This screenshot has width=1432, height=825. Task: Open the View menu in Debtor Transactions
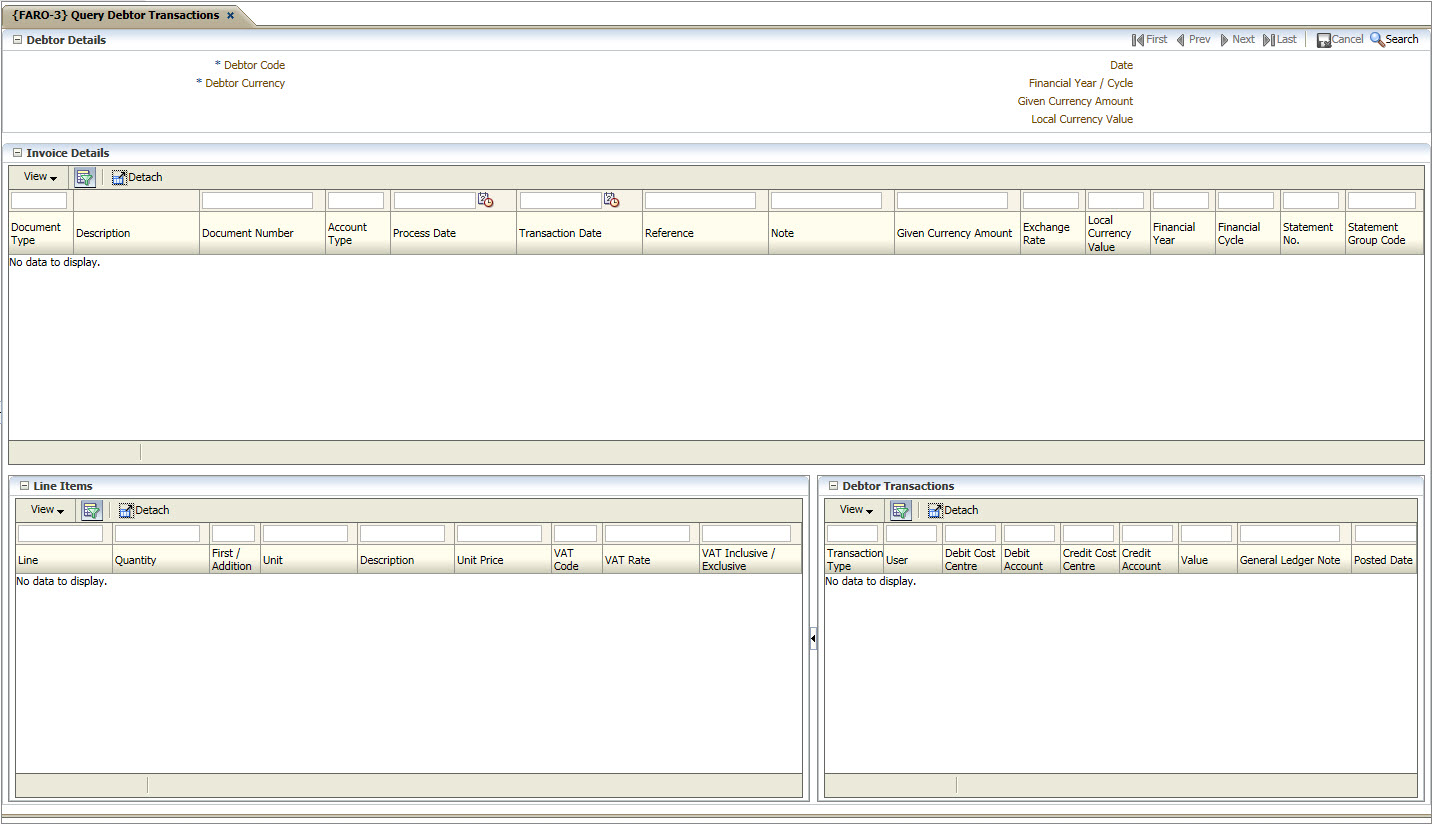[x=854, y=510]
